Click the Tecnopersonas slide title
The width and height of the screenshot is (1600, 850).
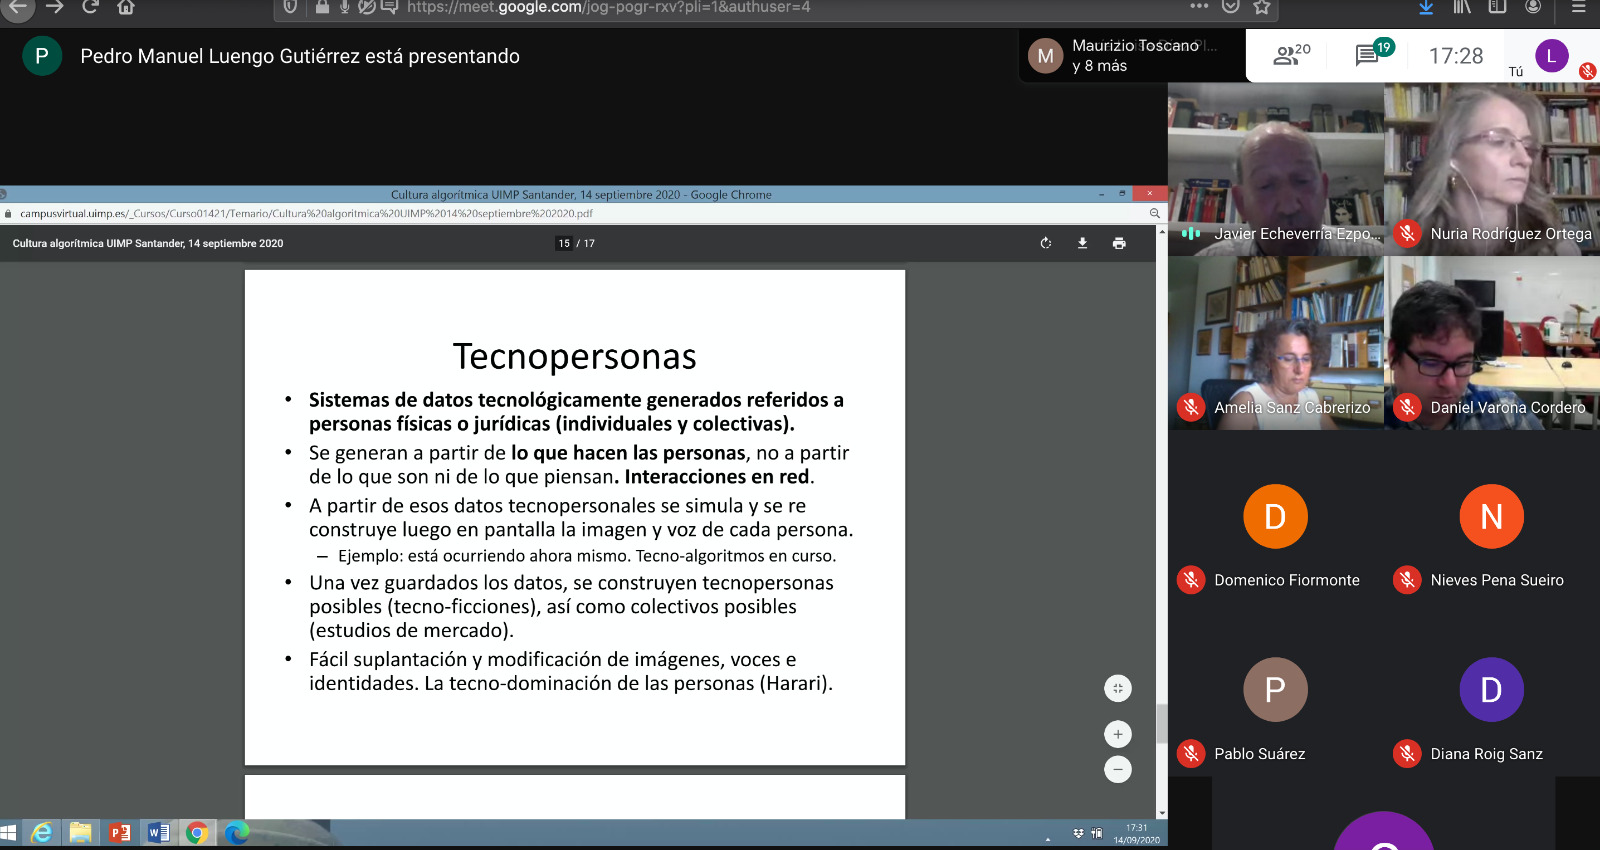point(574,357)
